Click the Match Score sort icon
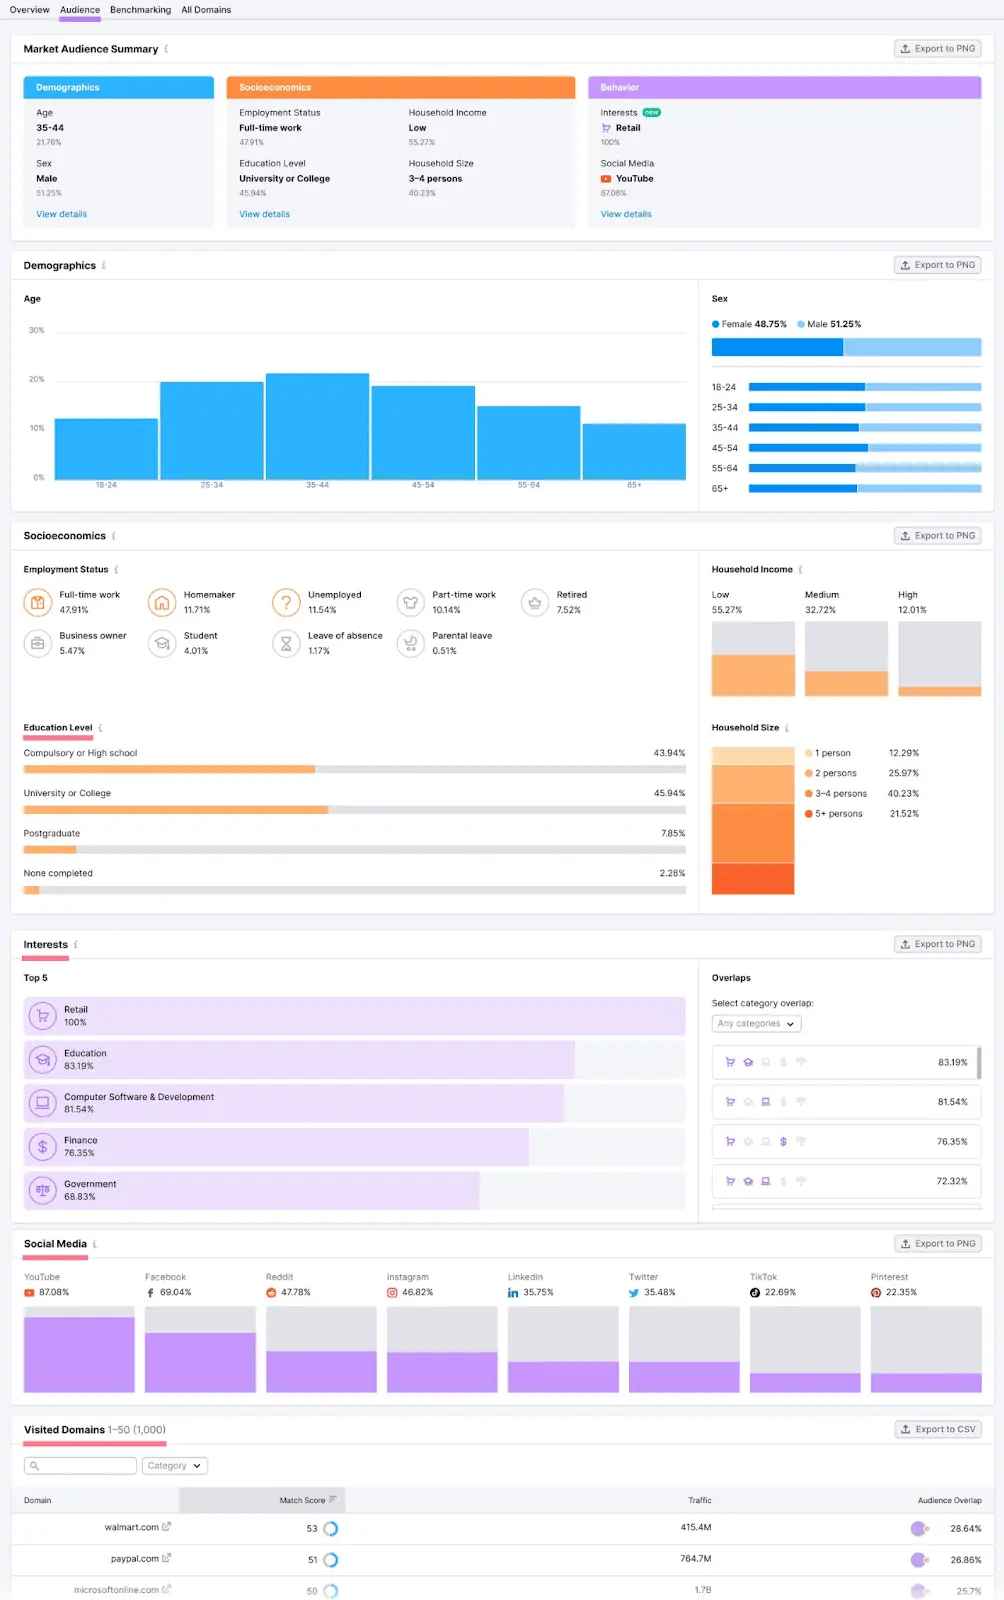The width and height of the screenshot is (1004, 1600). point(333,1500)
